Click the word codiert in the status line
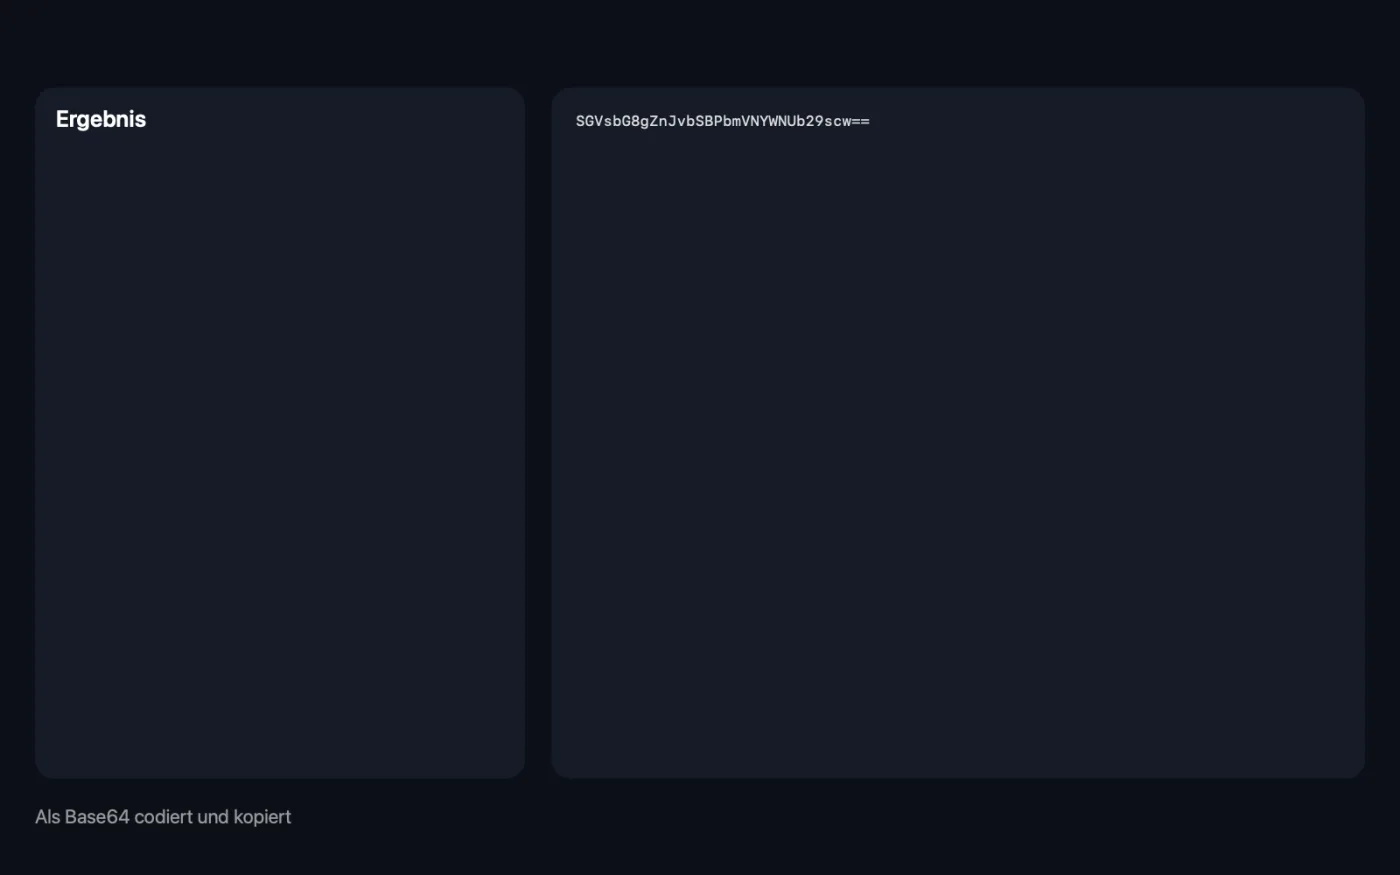The image size is (1400, 875). [163, 817]
